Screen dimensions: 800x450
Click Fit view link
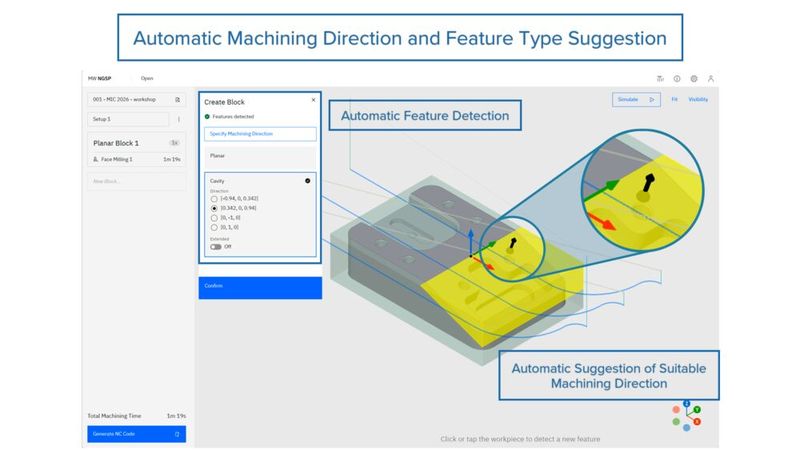[674, 99]
